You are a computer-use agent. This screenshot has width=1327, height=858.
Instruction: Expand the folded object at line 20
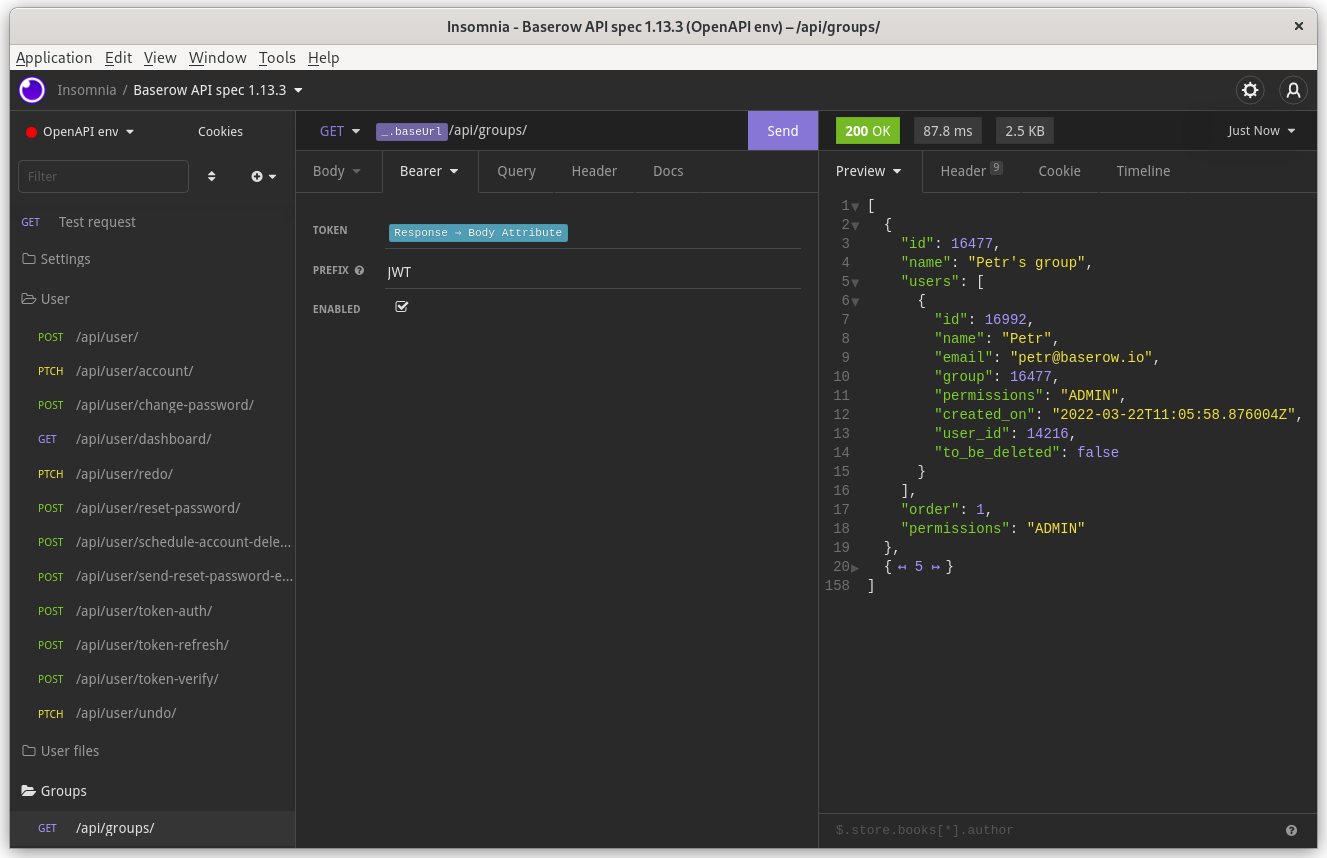(855, 567)
